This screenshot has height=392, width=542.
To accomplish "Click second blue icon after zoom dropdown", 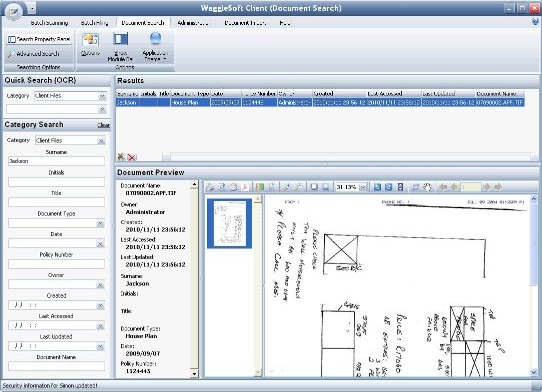I will [389, 187].
